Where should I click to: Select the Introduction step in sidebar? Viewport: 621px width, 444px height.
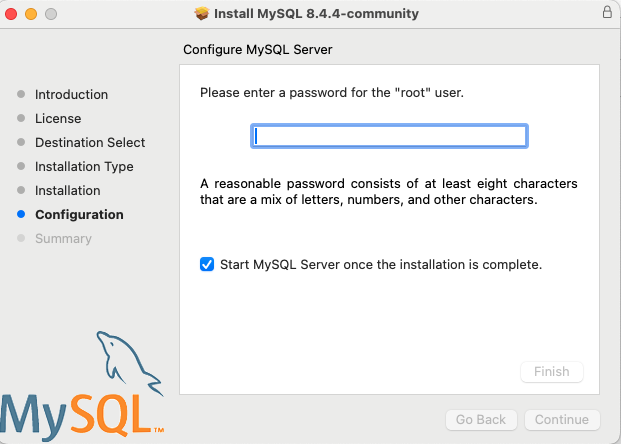coord(71,95)
